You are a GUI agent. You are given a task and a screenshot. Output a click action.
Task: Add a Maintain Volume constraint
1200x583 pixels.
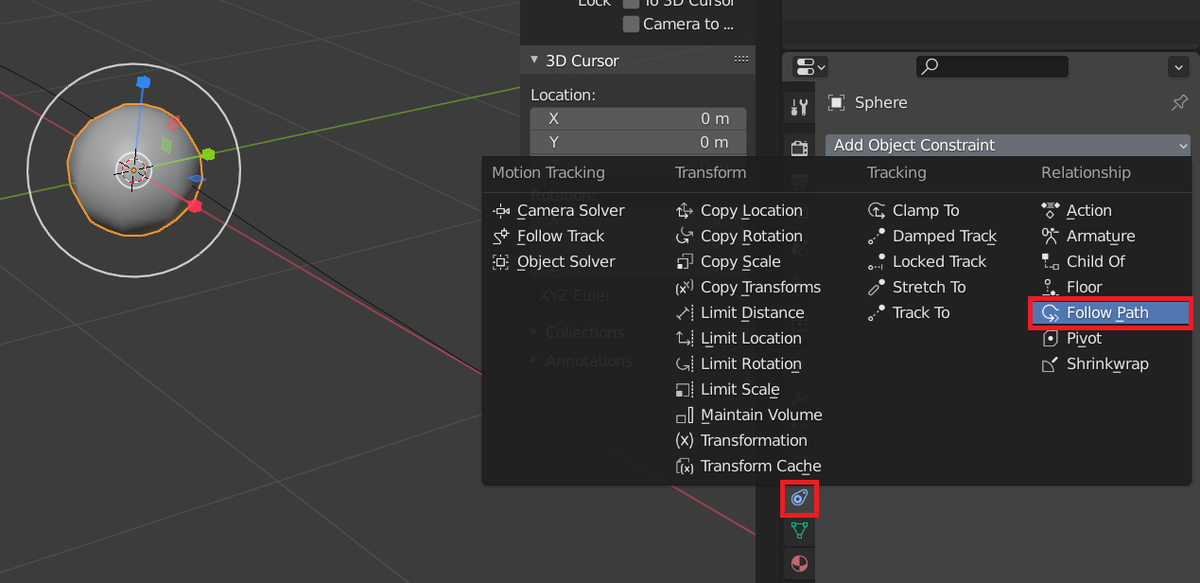pyautogui.click(x=749, y=415)
